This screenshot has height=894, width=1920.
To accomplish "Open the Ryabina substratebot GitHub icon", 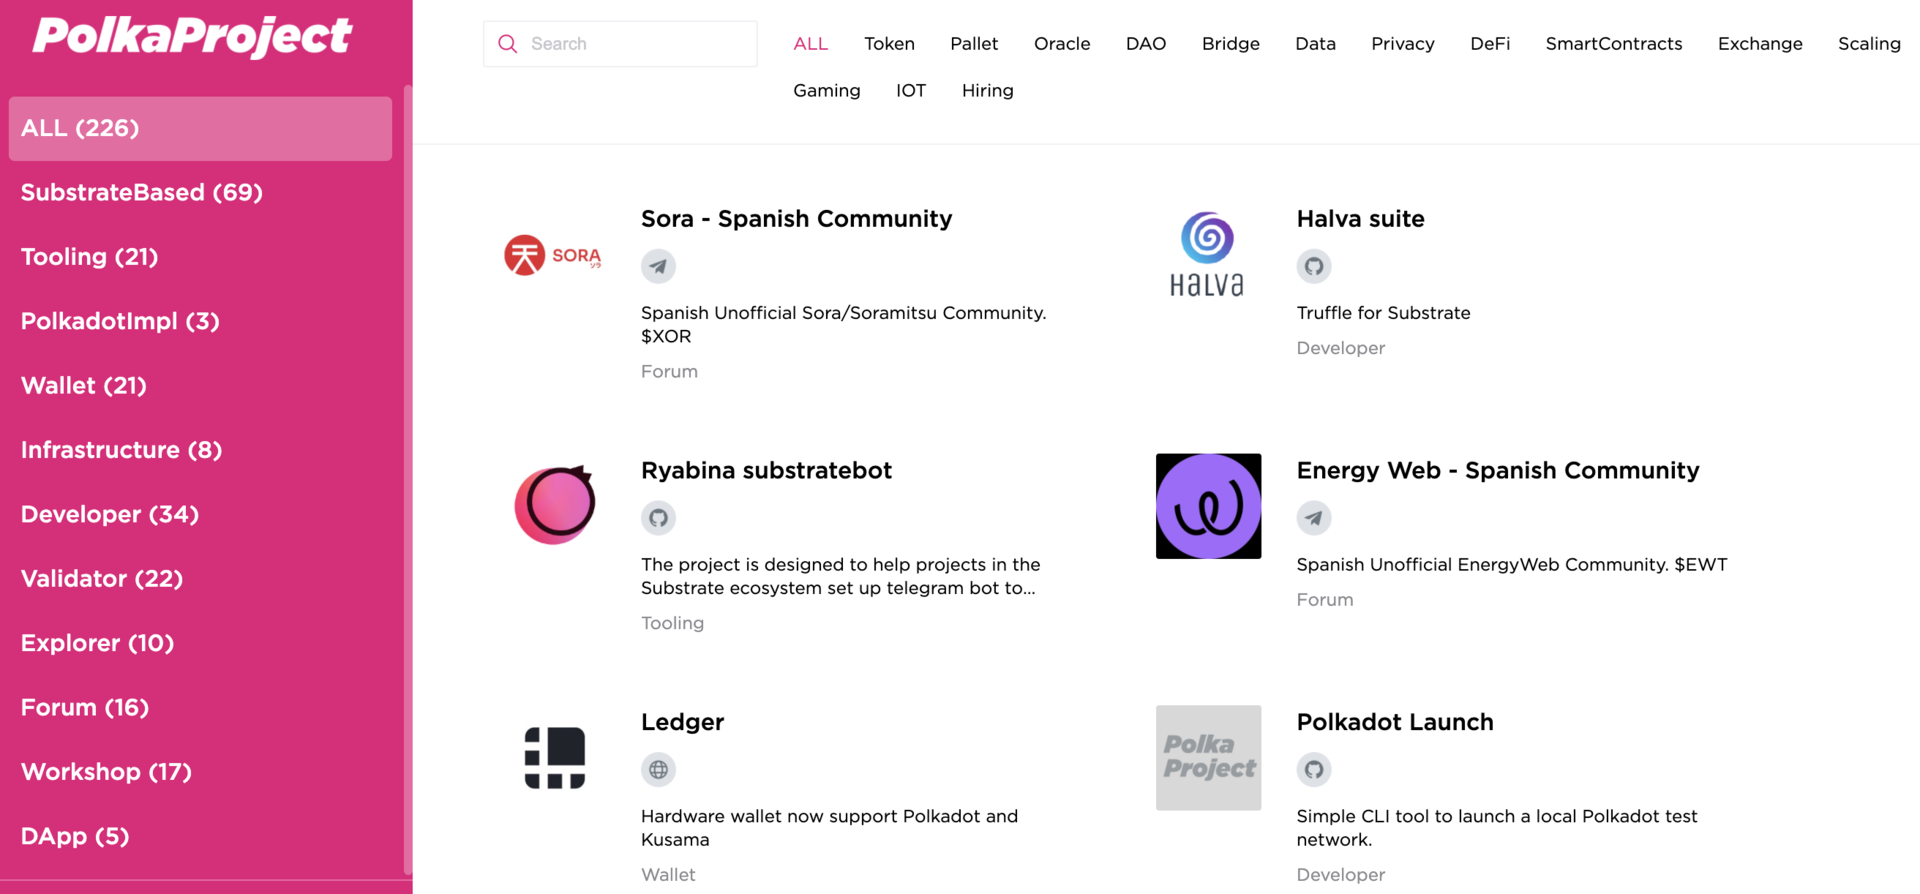I will coord(658,518).
